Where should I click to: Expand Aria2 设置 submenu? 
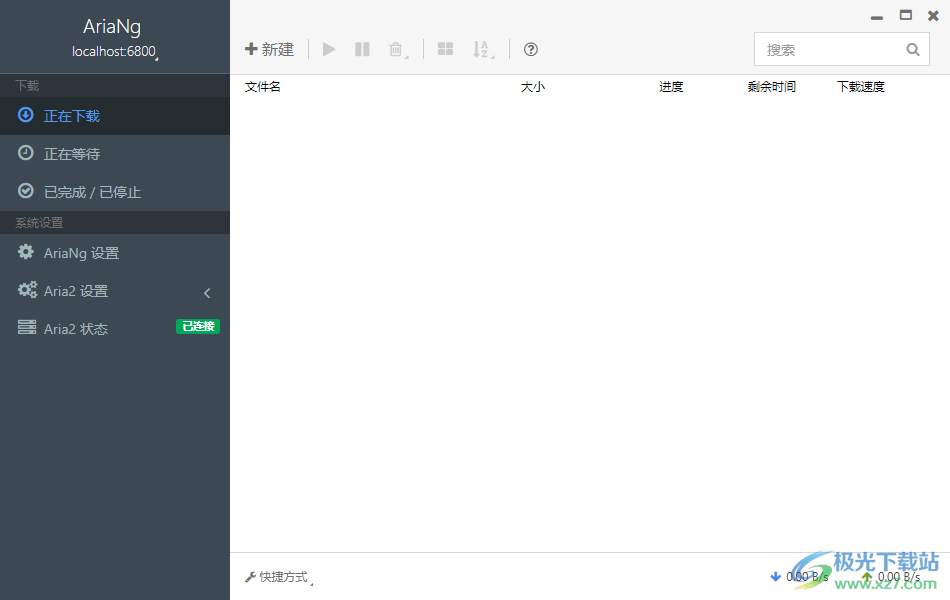click(x=115, y=291)
